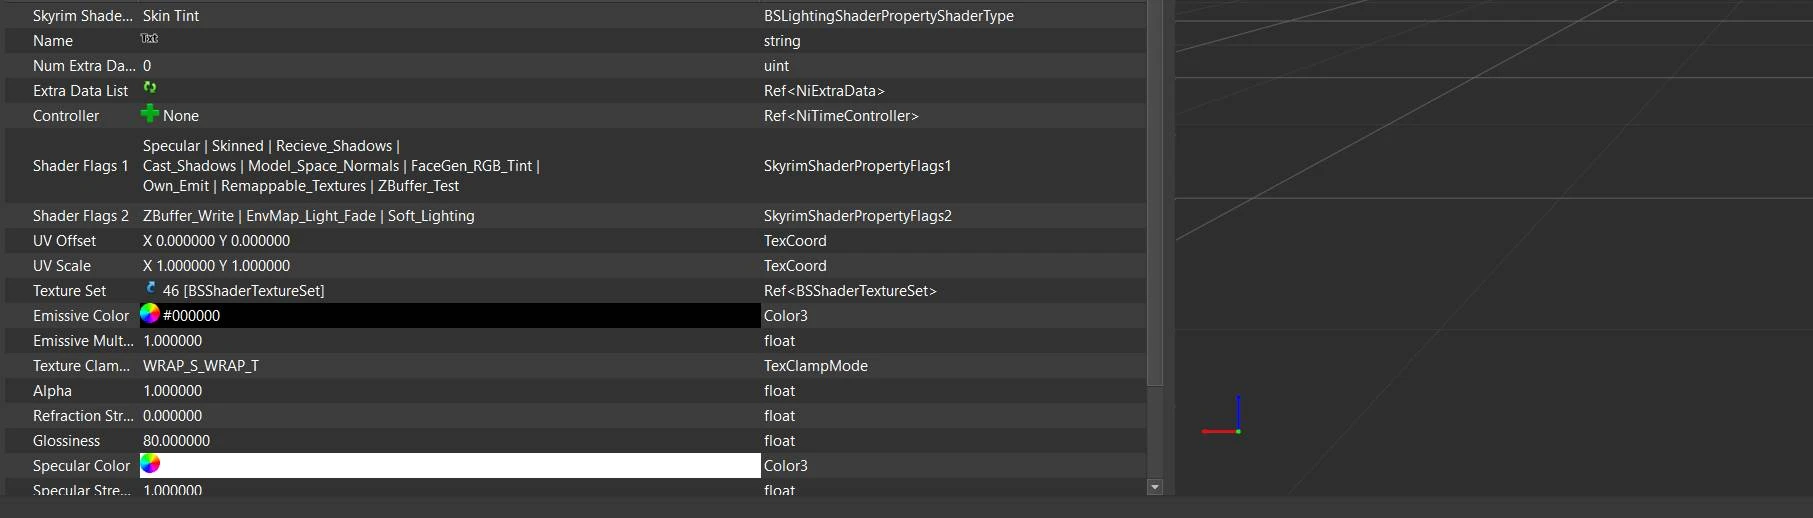This screenshot has width=1813, height=518.
Task: Select the Glossiness value 80.000000
Action: point(177,441)
